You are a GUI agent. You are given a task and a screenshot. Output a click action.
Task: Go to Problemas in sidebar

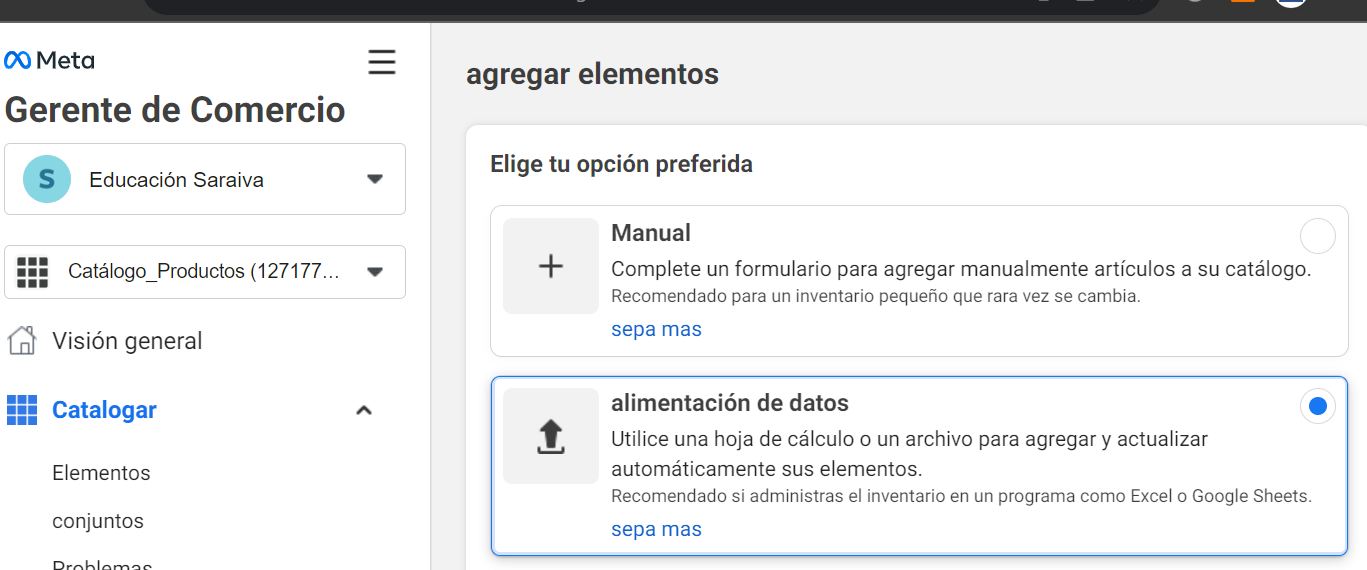tap(102, 565)
